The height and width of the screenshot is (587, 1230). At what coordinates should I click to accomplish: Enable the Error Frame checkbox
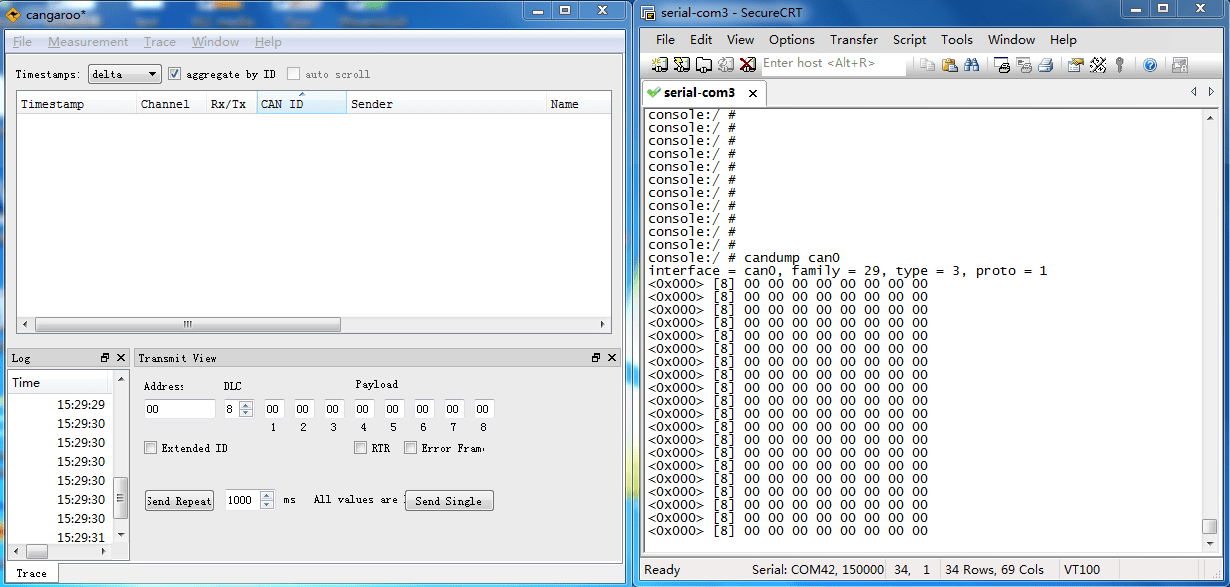(x=411, y=448)
